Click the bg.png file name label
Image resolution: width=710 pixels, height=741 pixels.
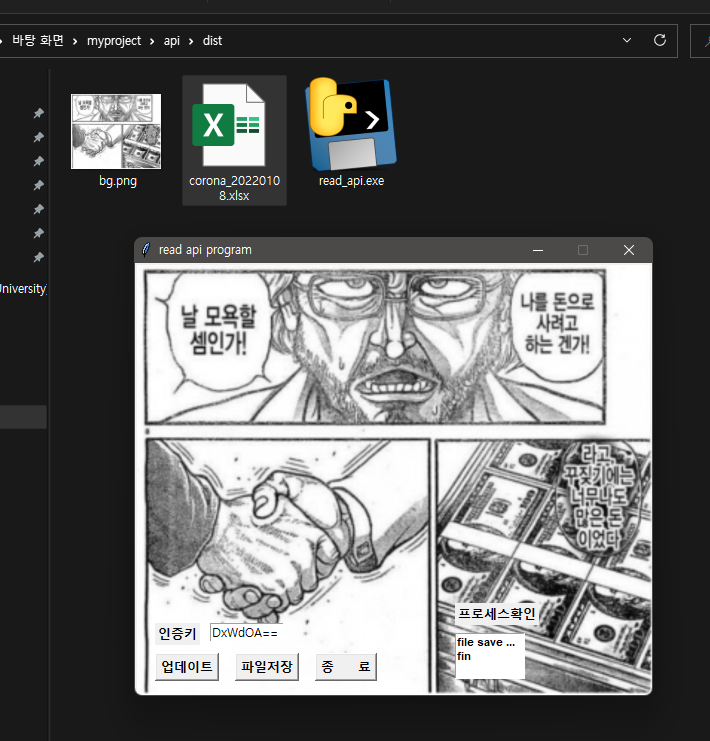pos(118,181)
